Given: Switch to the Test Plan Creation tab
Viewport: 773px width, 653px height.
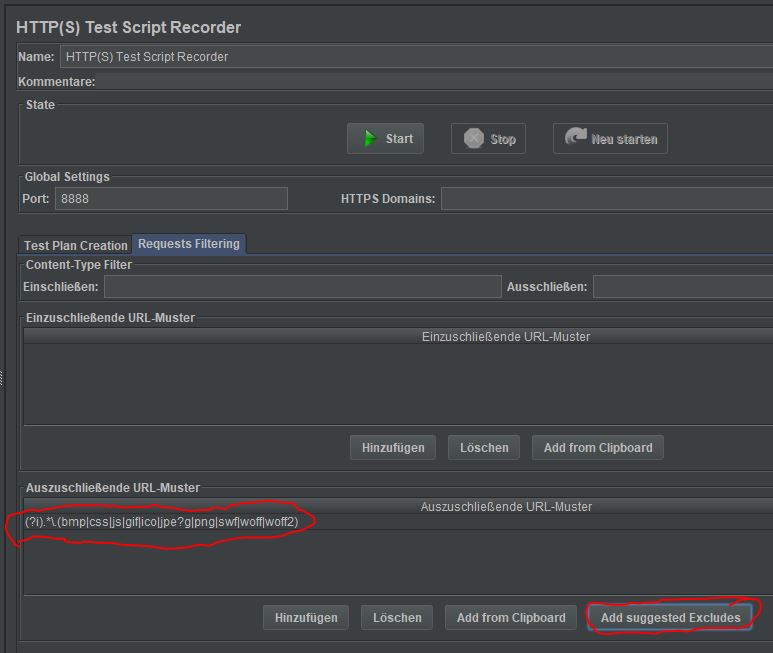Looking at the screenshot, I should [76, 245].
